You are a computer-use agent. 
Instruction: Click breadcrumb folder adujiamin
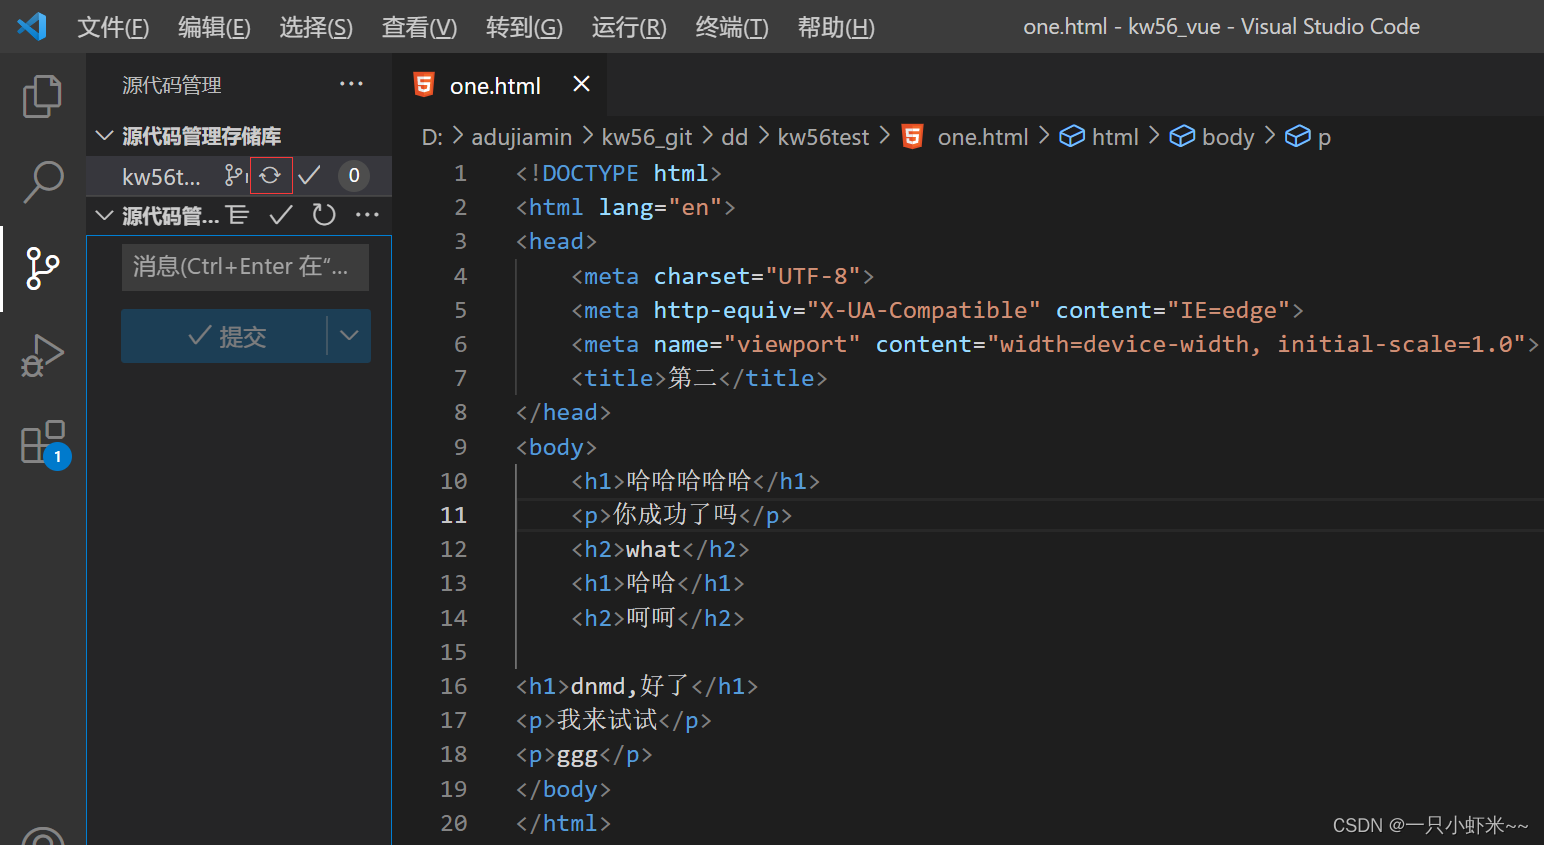pyautogui.click(x=522, y=137)
